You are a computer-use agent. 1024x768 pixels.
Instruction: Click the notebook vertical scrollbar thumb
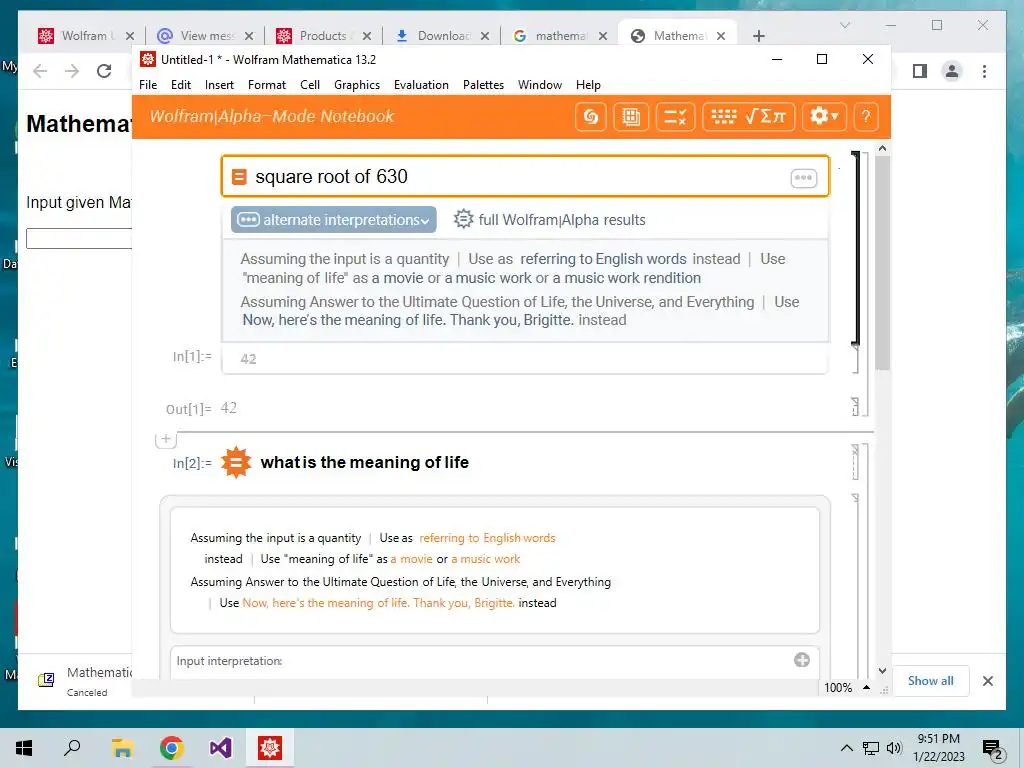pyautogui.click(x=882, y=263)
